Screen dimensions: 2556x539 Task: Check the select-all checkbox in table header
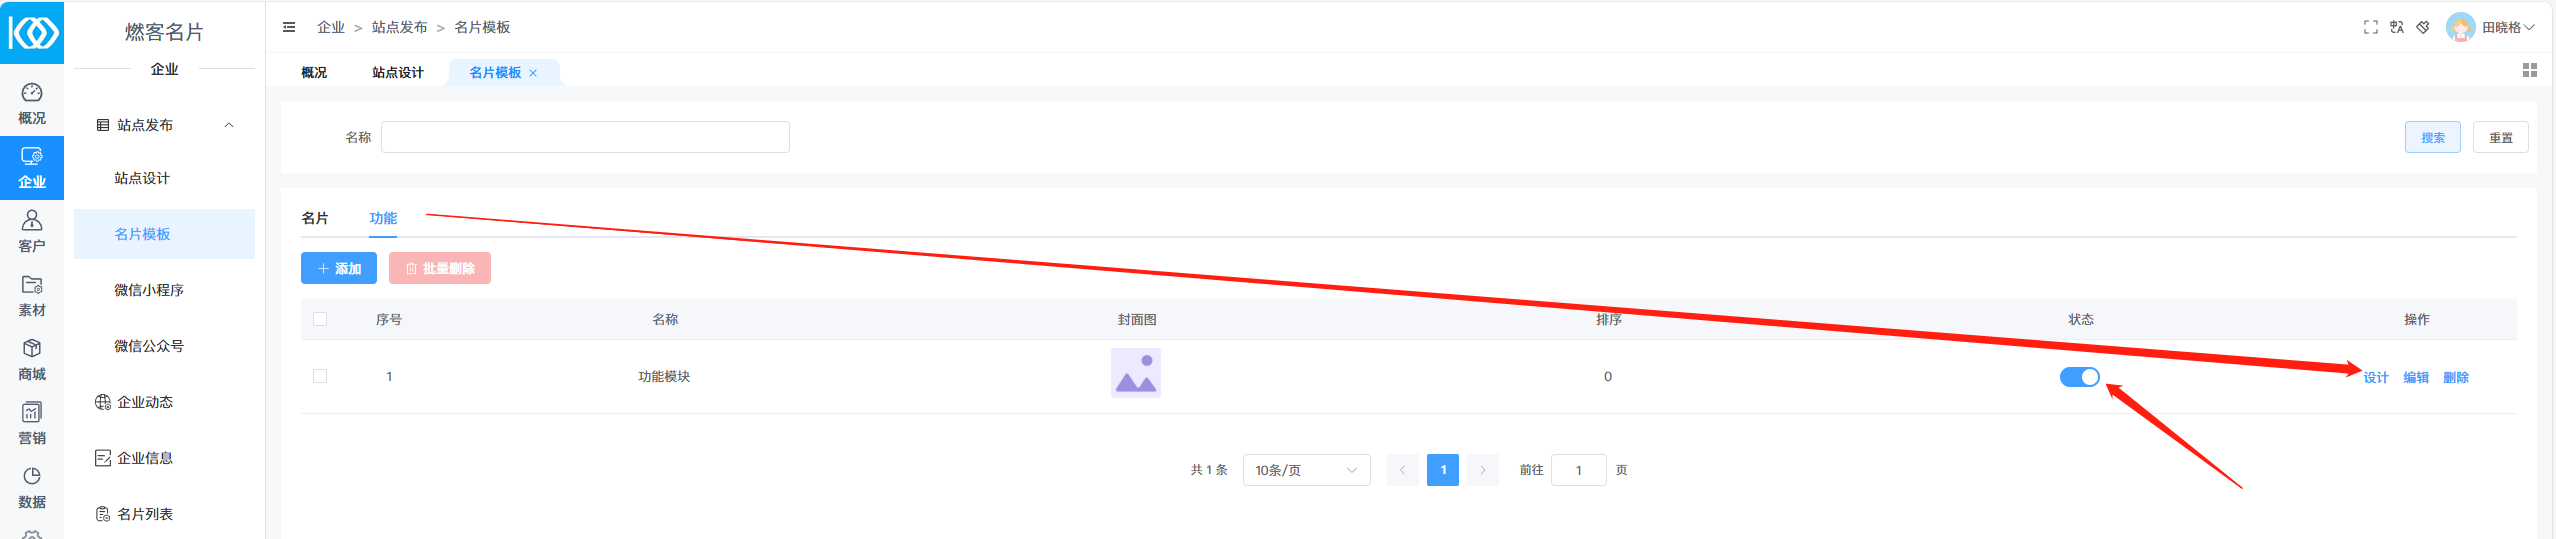click(x=320, y=319)
